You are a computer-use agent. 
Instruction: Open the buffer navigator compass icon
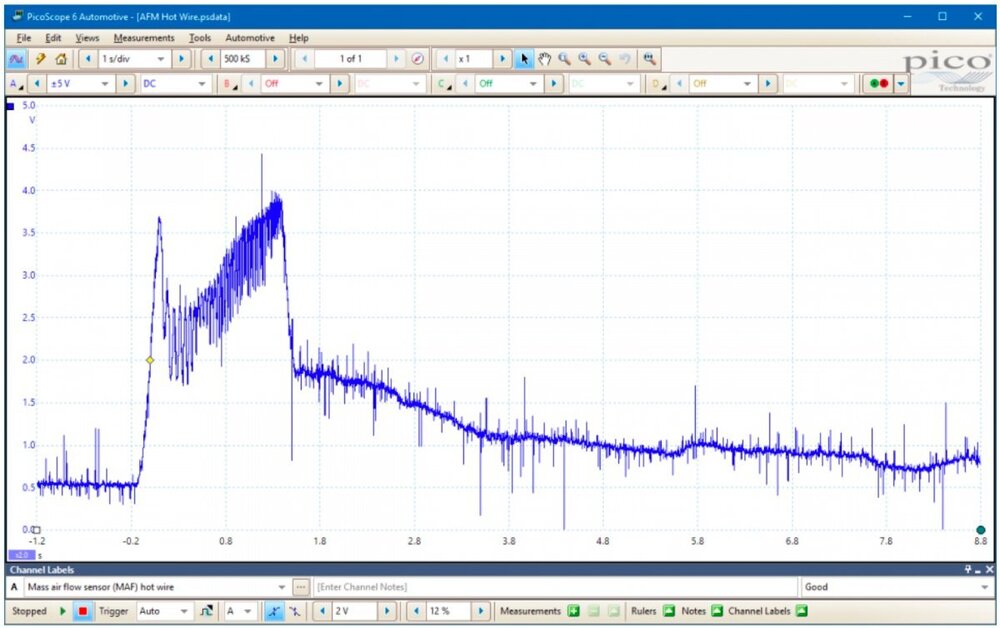(418, 59)
